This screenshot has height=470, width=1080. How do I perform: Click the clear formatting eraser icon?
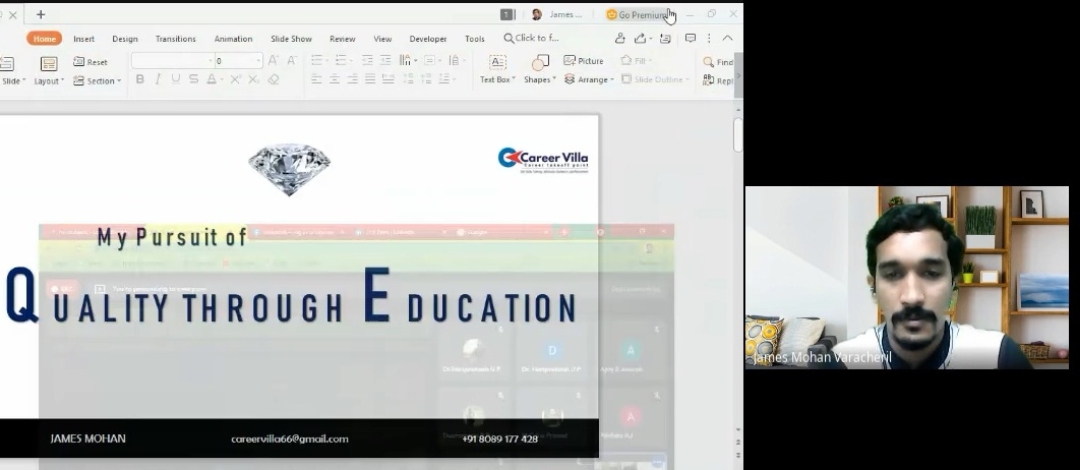point(273,80)
